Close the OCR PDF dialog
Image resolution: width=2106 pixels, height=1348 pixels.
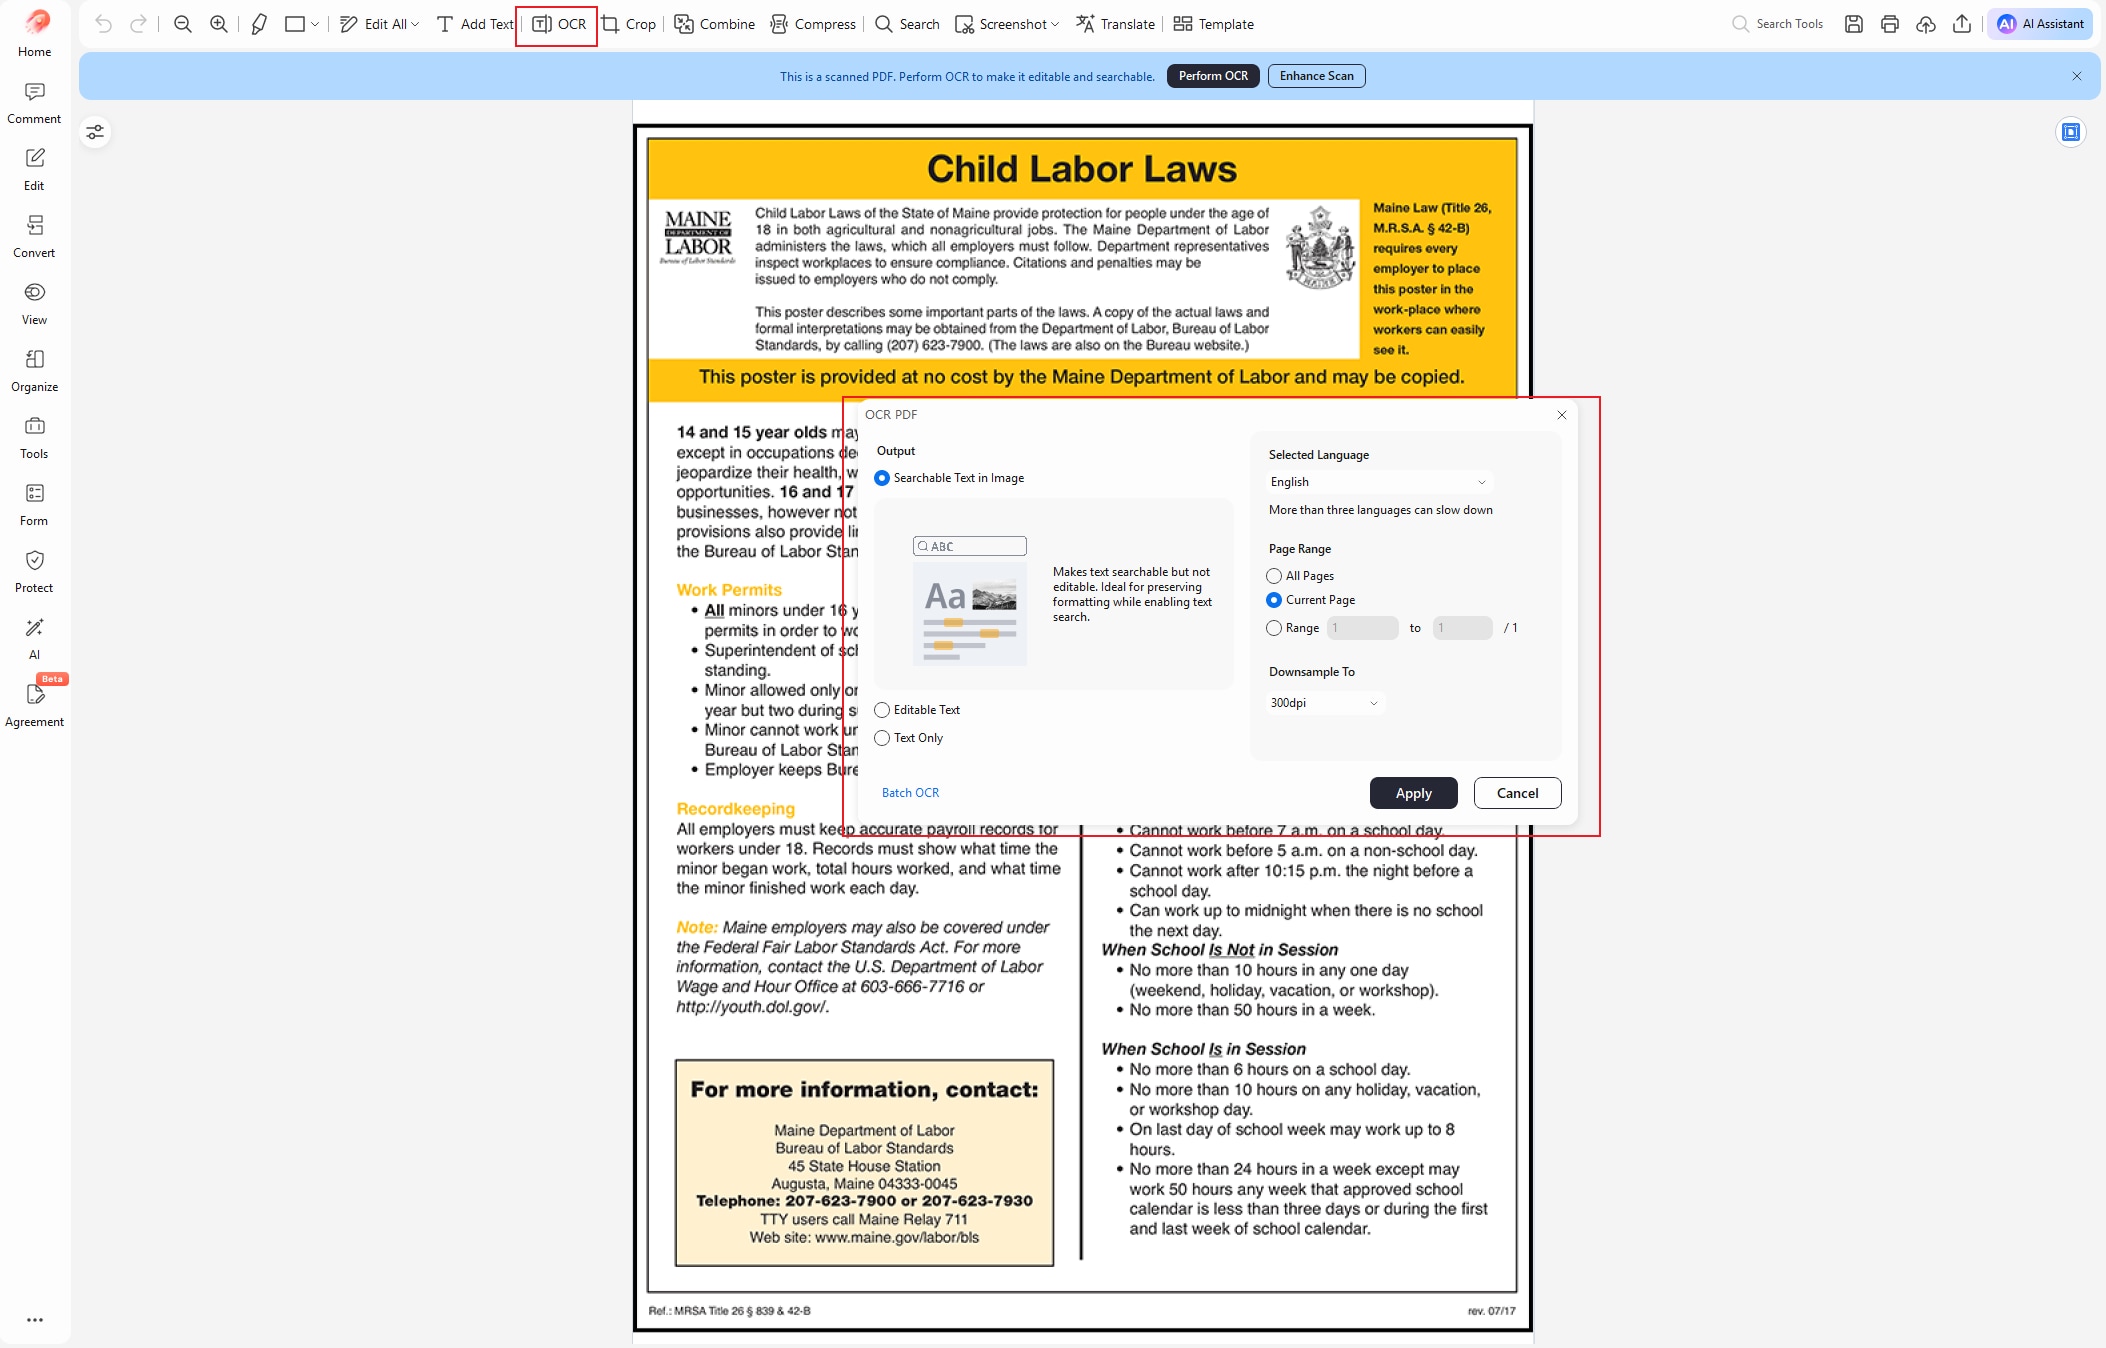[x=1562, y=415]
